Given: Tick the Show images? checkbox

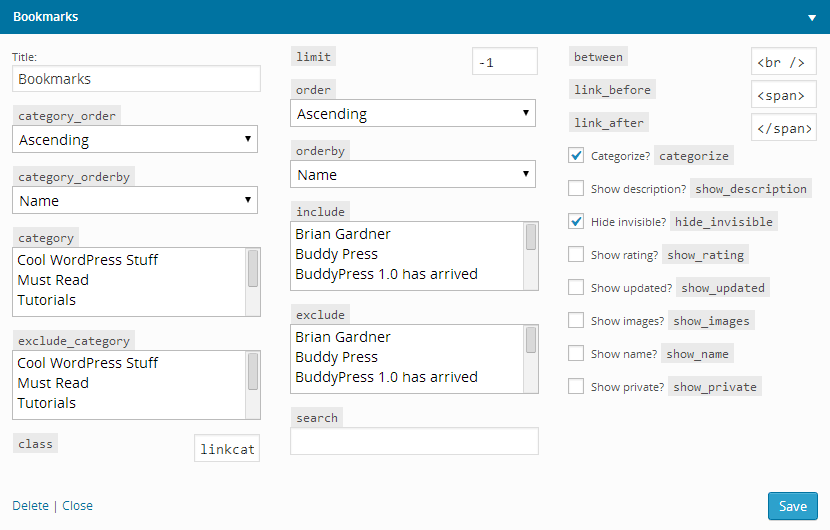Looking at the screenshot, I should coord(576,320).
